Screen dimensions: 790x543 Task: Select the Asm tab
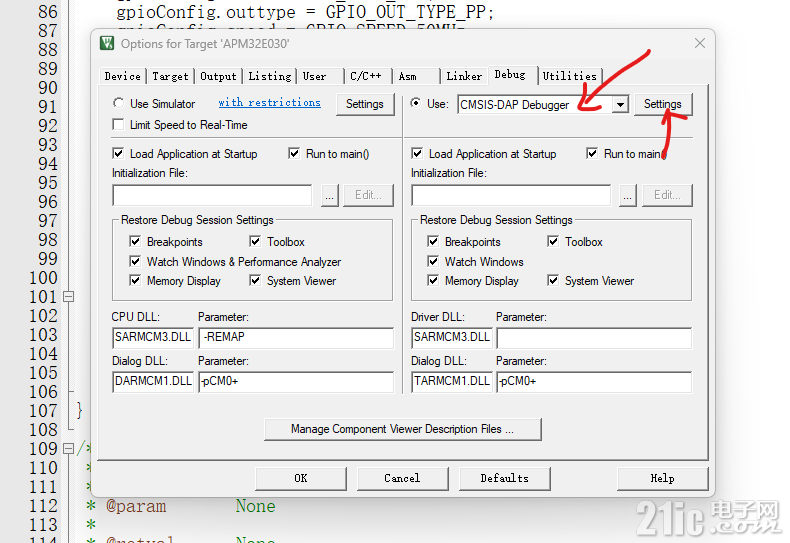pyautogui.click(x=416, y=76)
